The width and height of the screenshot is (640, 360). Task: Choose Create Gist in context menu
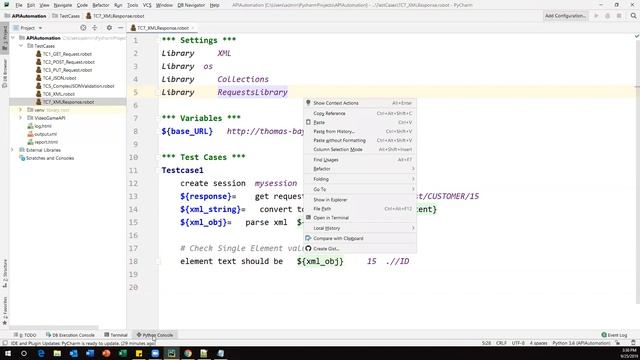pos(360,249)
